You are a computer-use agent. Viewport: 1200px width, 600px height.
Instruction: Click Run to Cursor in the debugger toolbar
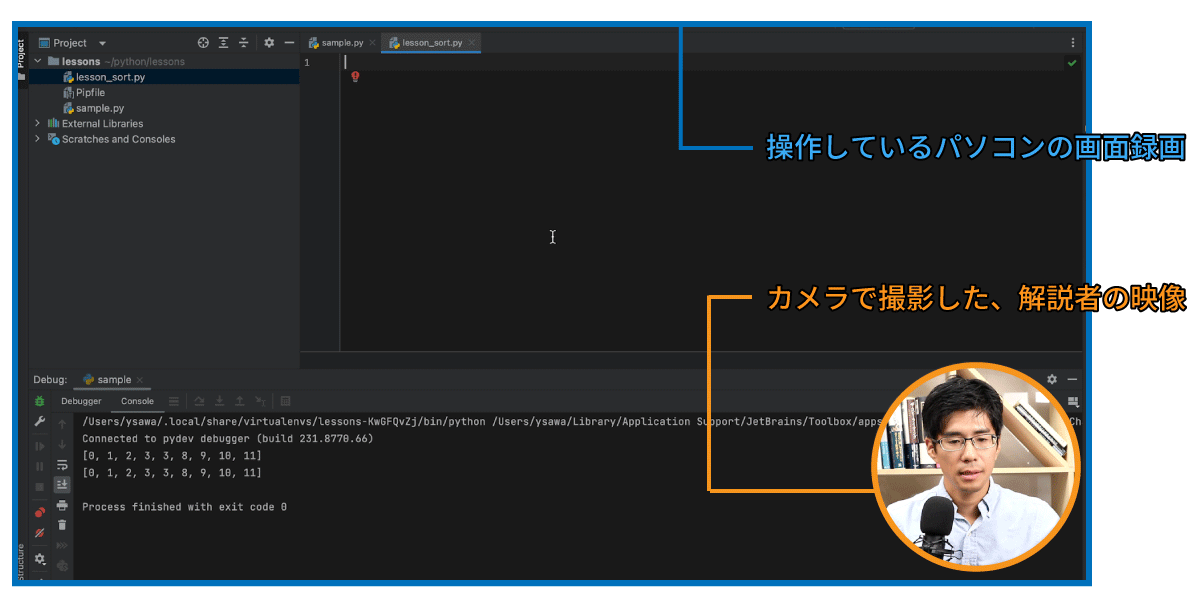coord(260,401)
